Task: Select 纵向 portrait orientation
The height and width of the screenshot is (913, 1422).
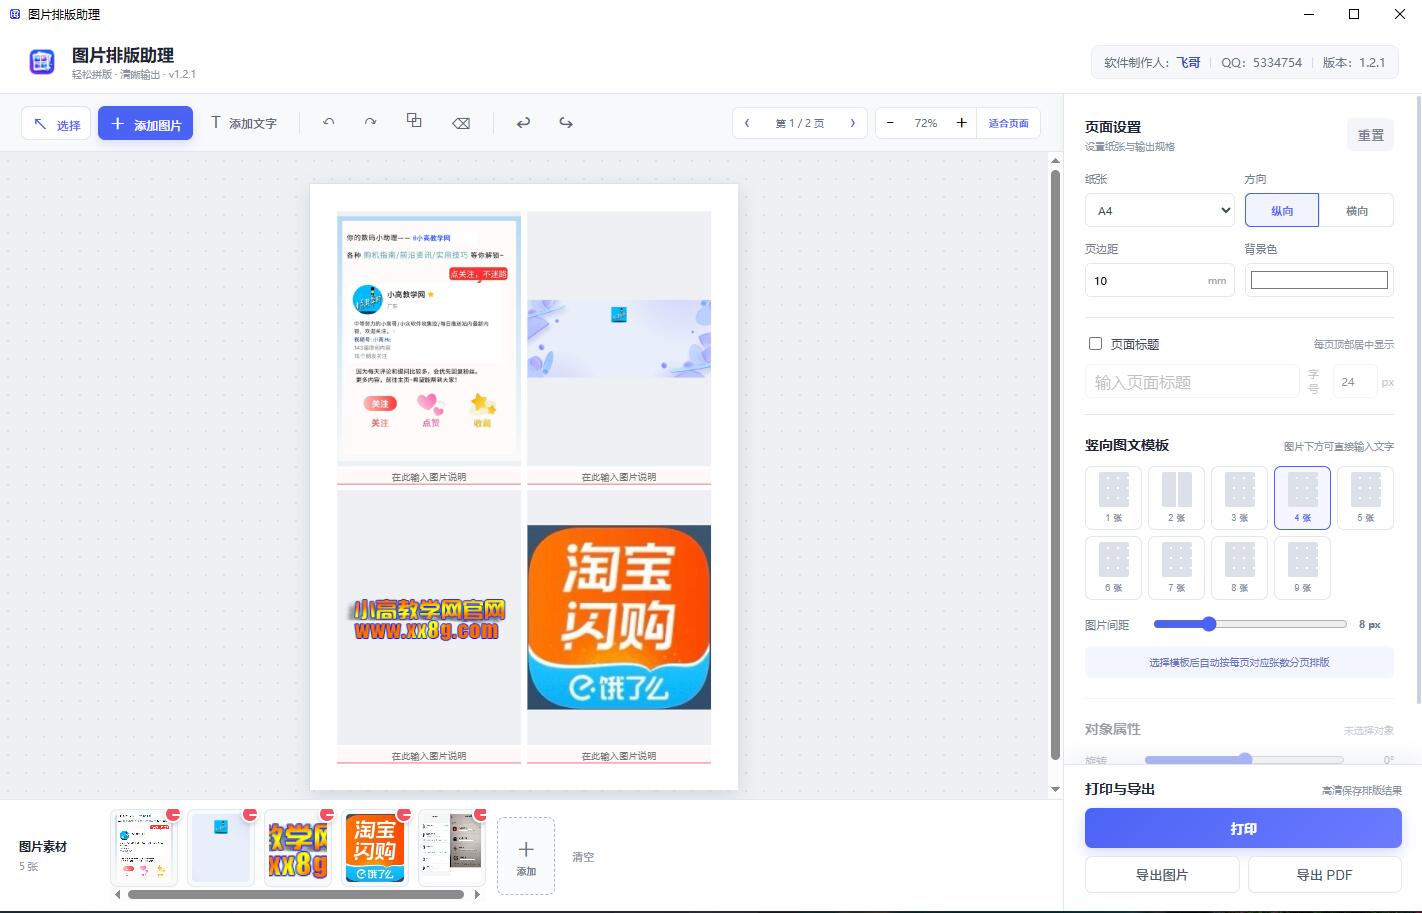Action: pos(1282,210)
